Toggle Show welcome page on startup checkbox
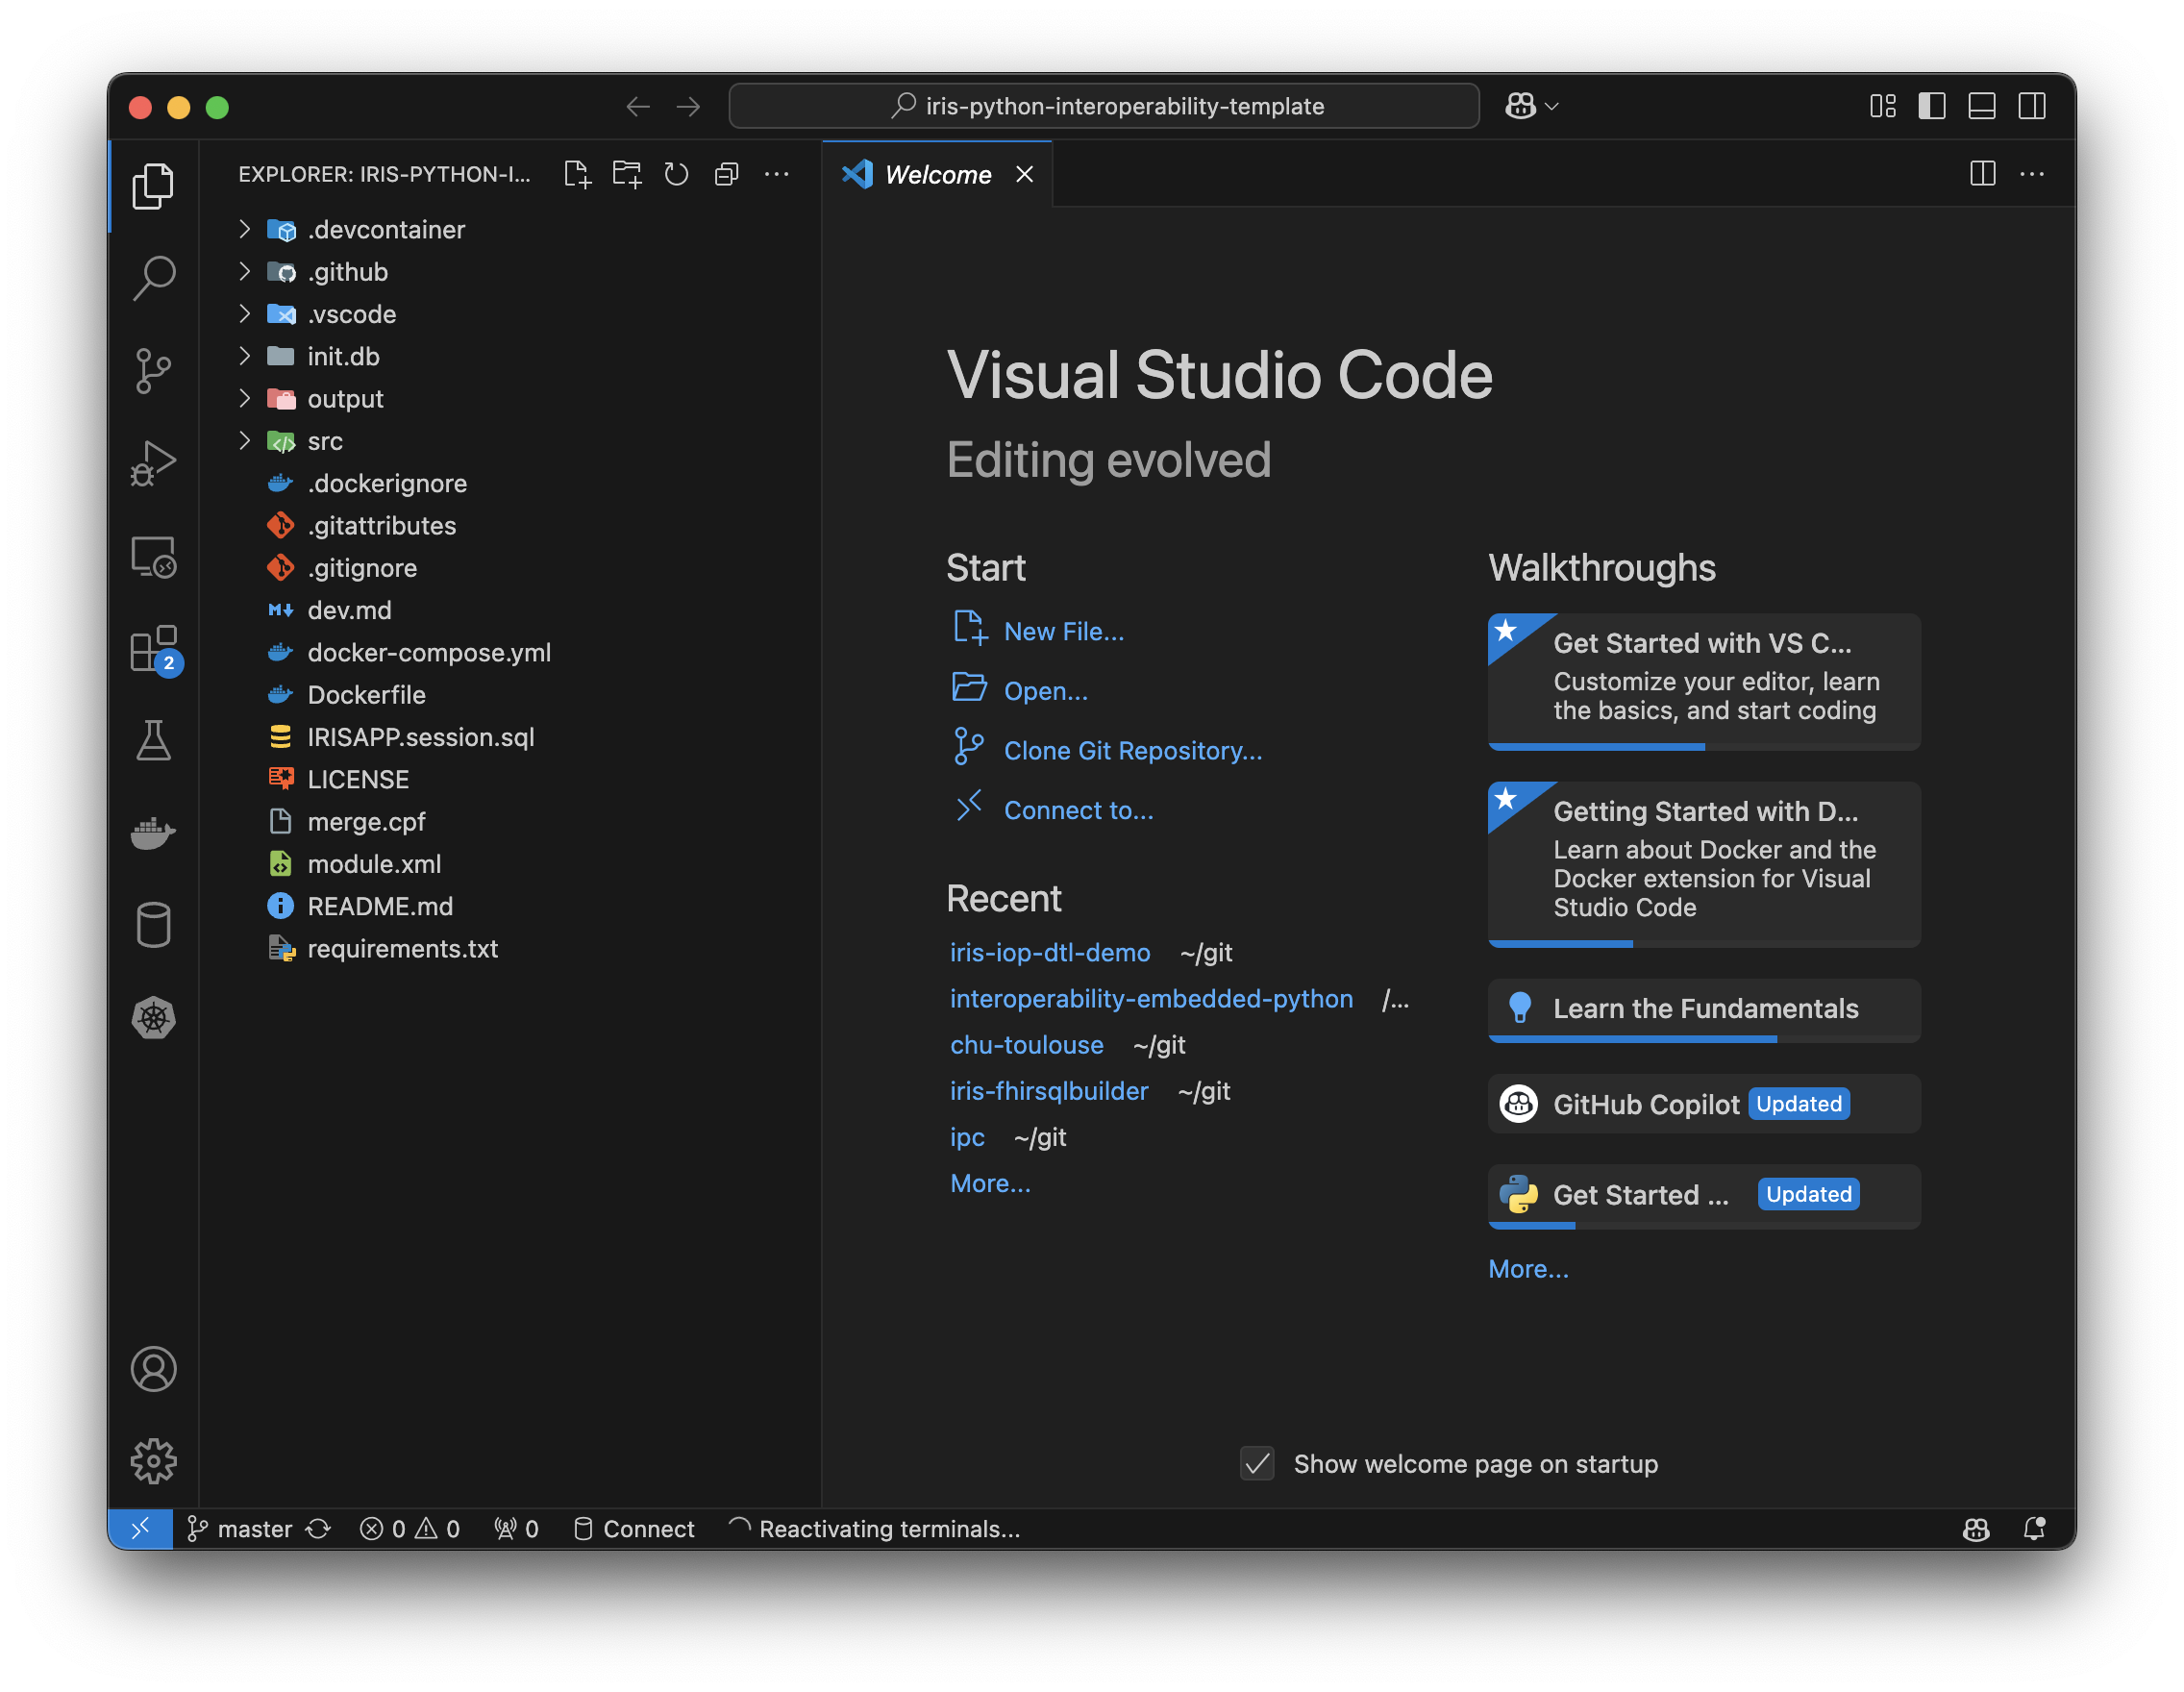2184x1692 pixels. 1257,1463
